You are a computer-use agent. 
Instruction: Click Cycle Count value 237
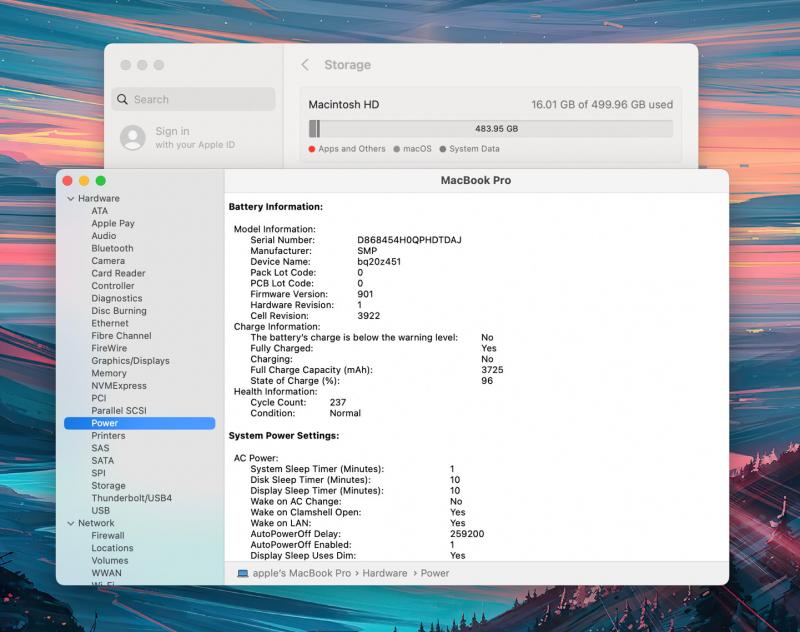click(338, 403)
